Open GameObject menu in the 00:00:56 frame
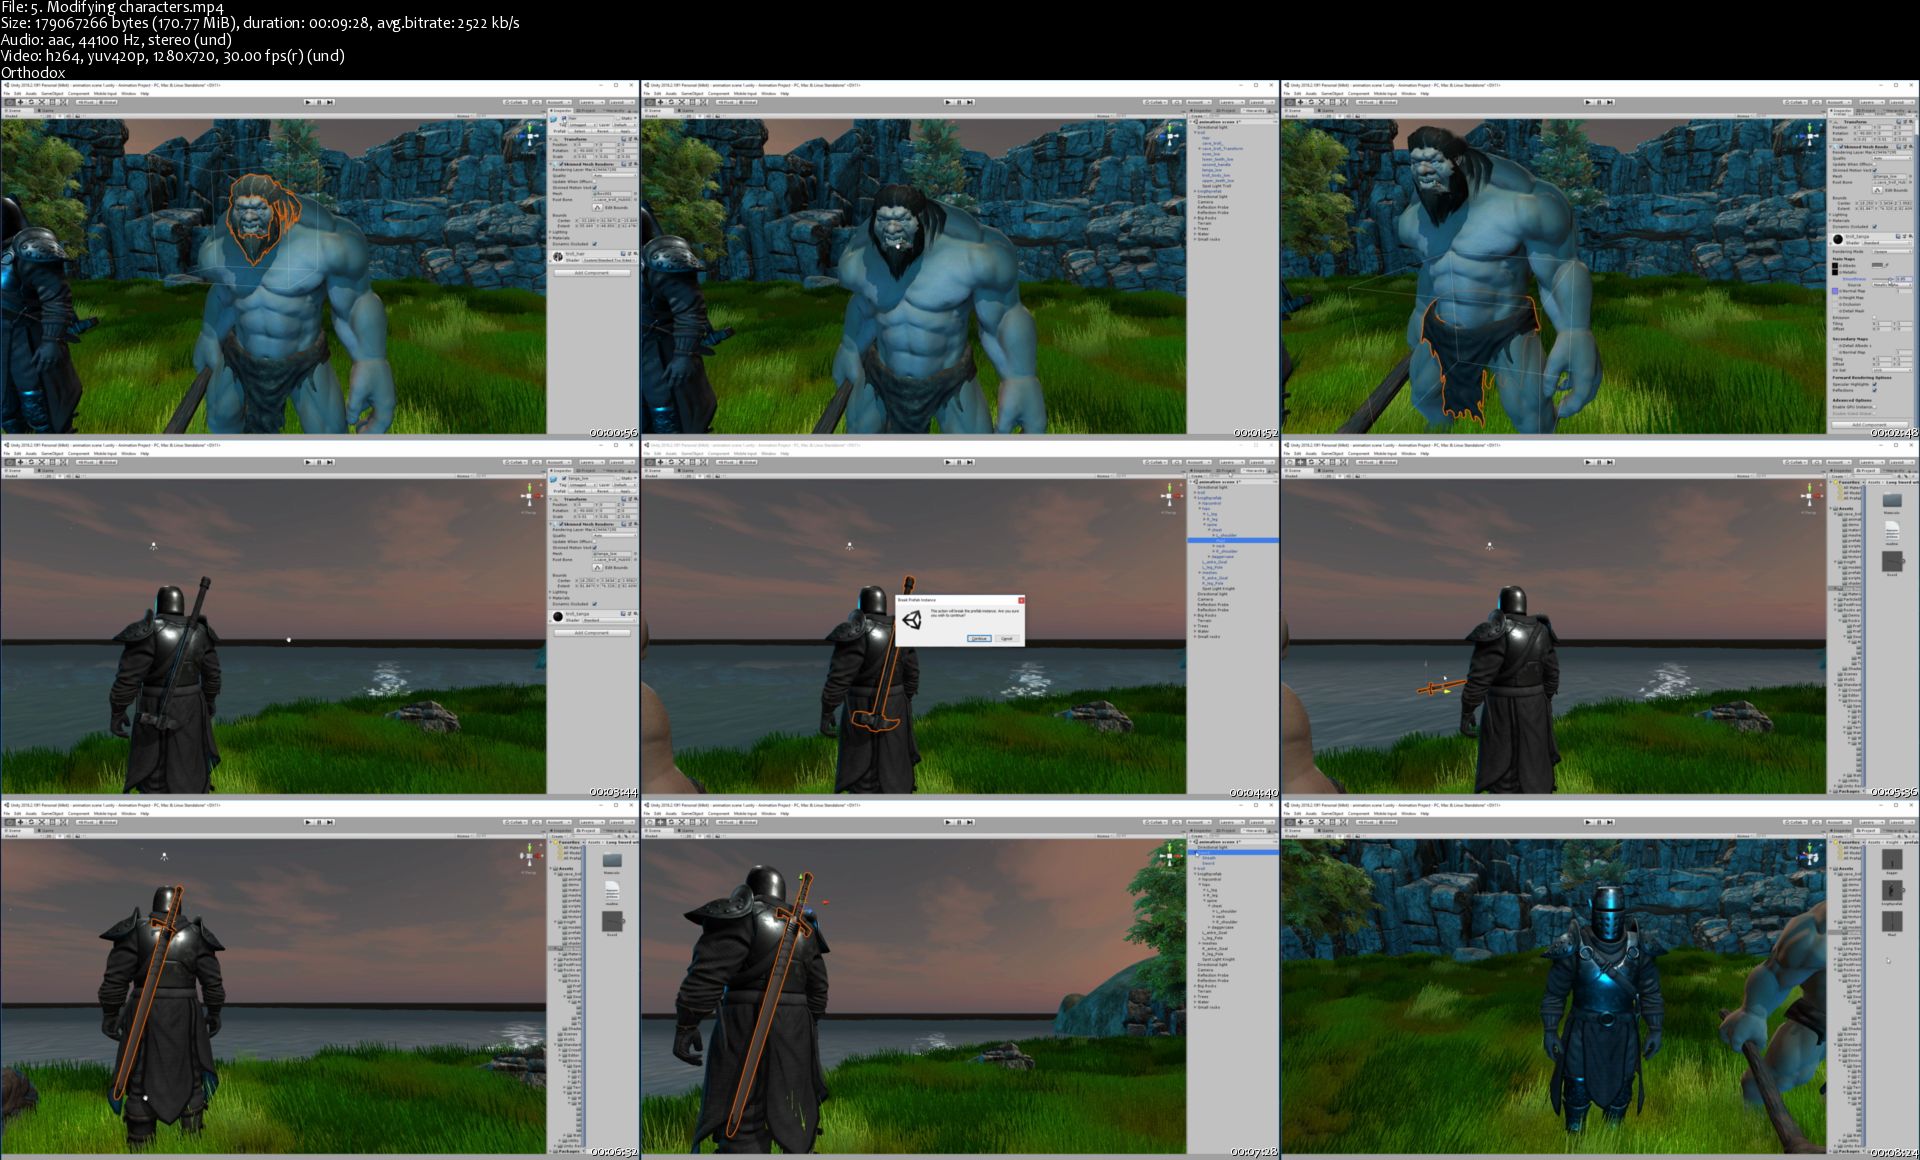Image resolution: width=1920 pixels, height=1160 pixels. point(51,94)
